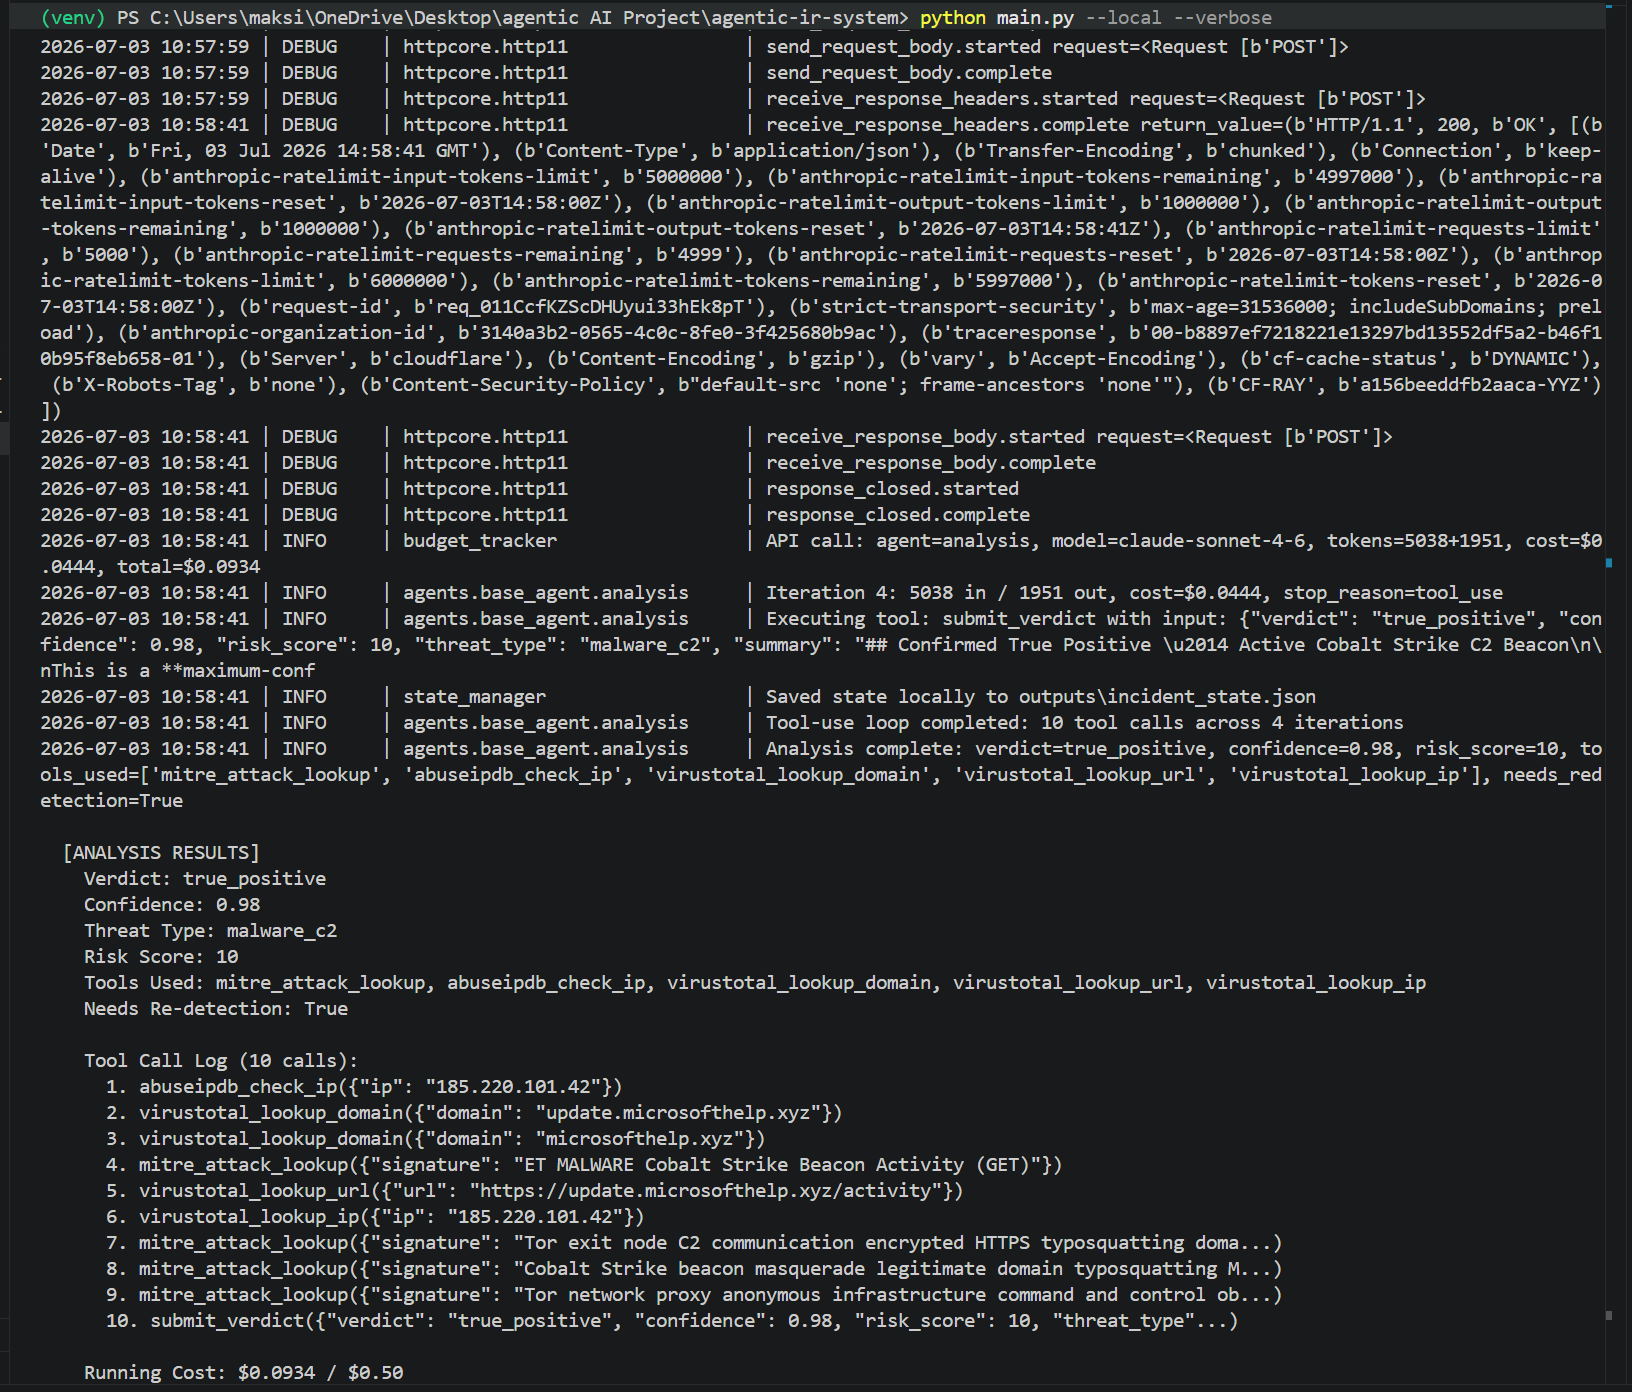Screen dimensions: 1632x1392
Task: Click the 'Tool-use loop completed' log message
Action: pyautogui.click(x=1085, y=722)
